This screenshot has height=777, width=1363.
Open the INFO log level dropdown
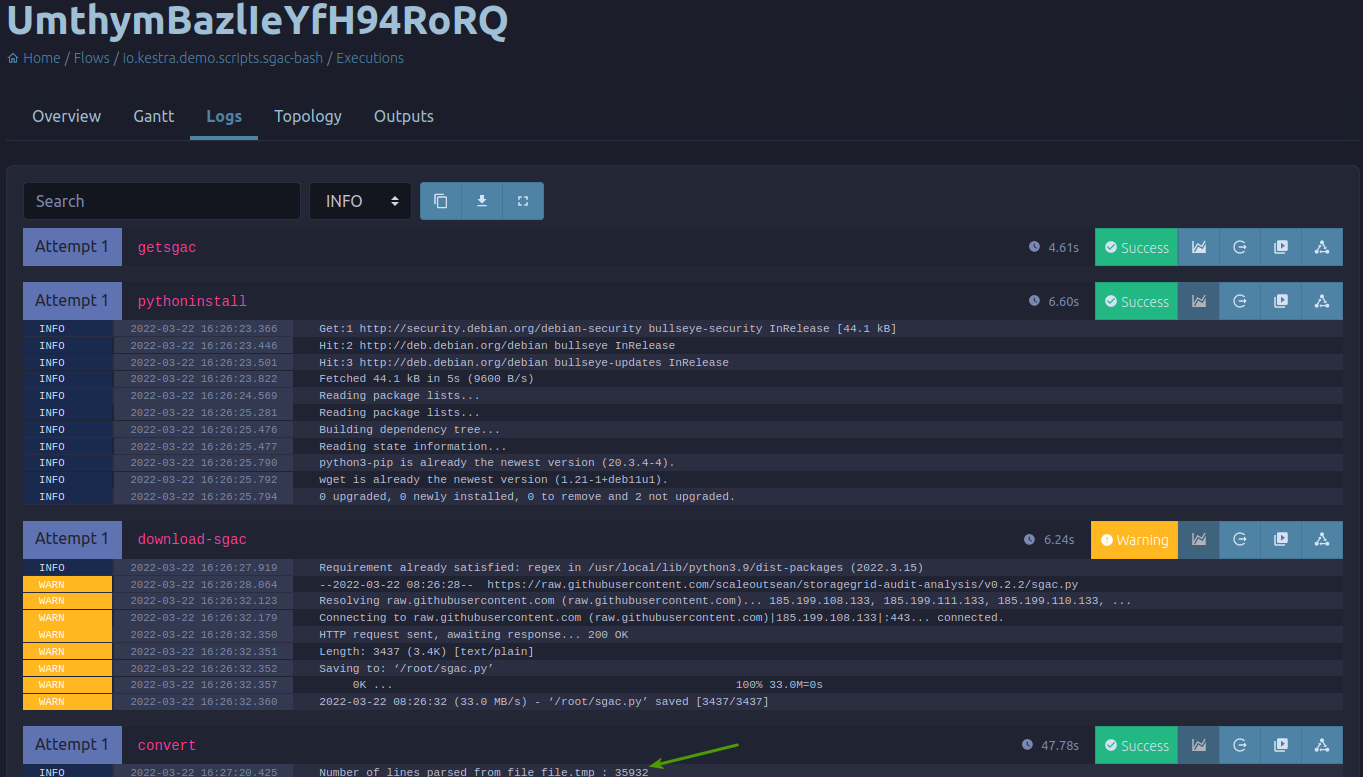coord(360,201)
